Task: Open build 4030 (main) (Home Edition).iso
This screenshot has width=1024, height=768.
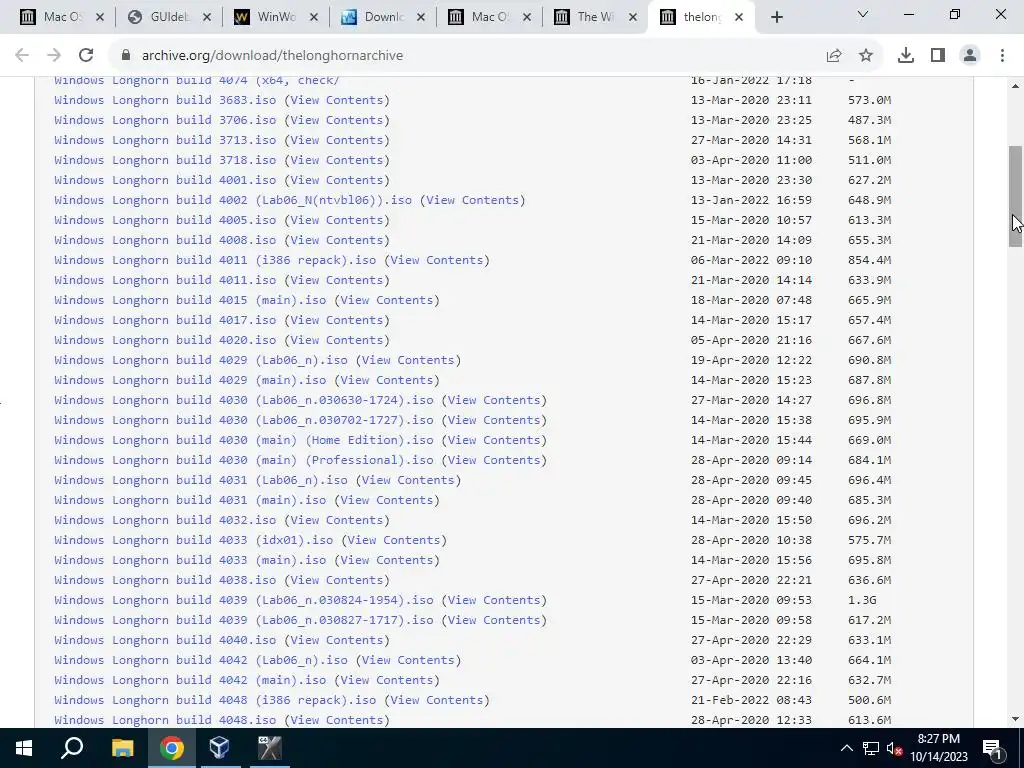Action: [x=244, y=440]
